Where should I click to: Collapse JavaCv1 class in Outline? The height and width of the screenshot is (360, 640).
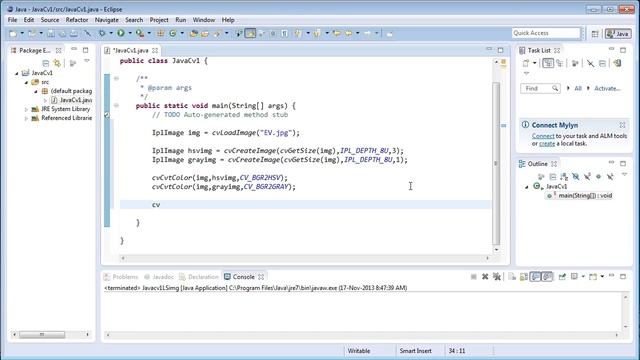pos(527,187)
